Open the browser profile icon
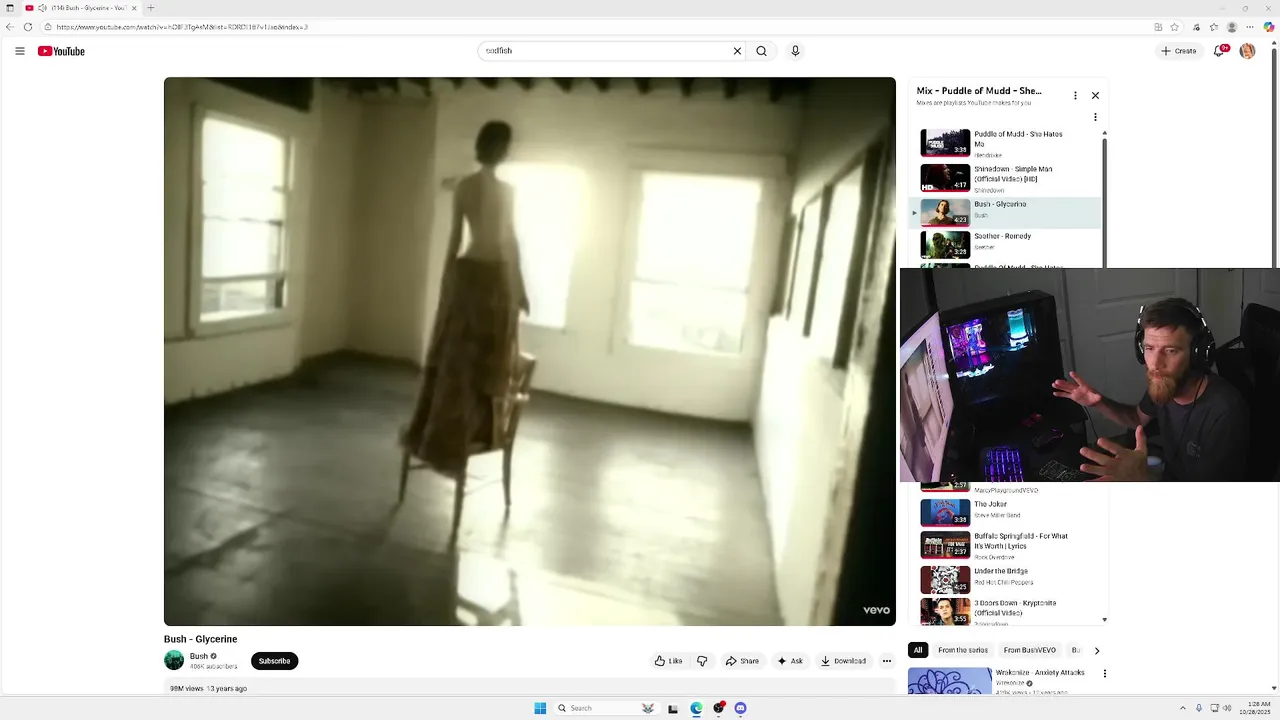Screen dimensions: 1280x720 [1232, 27]
